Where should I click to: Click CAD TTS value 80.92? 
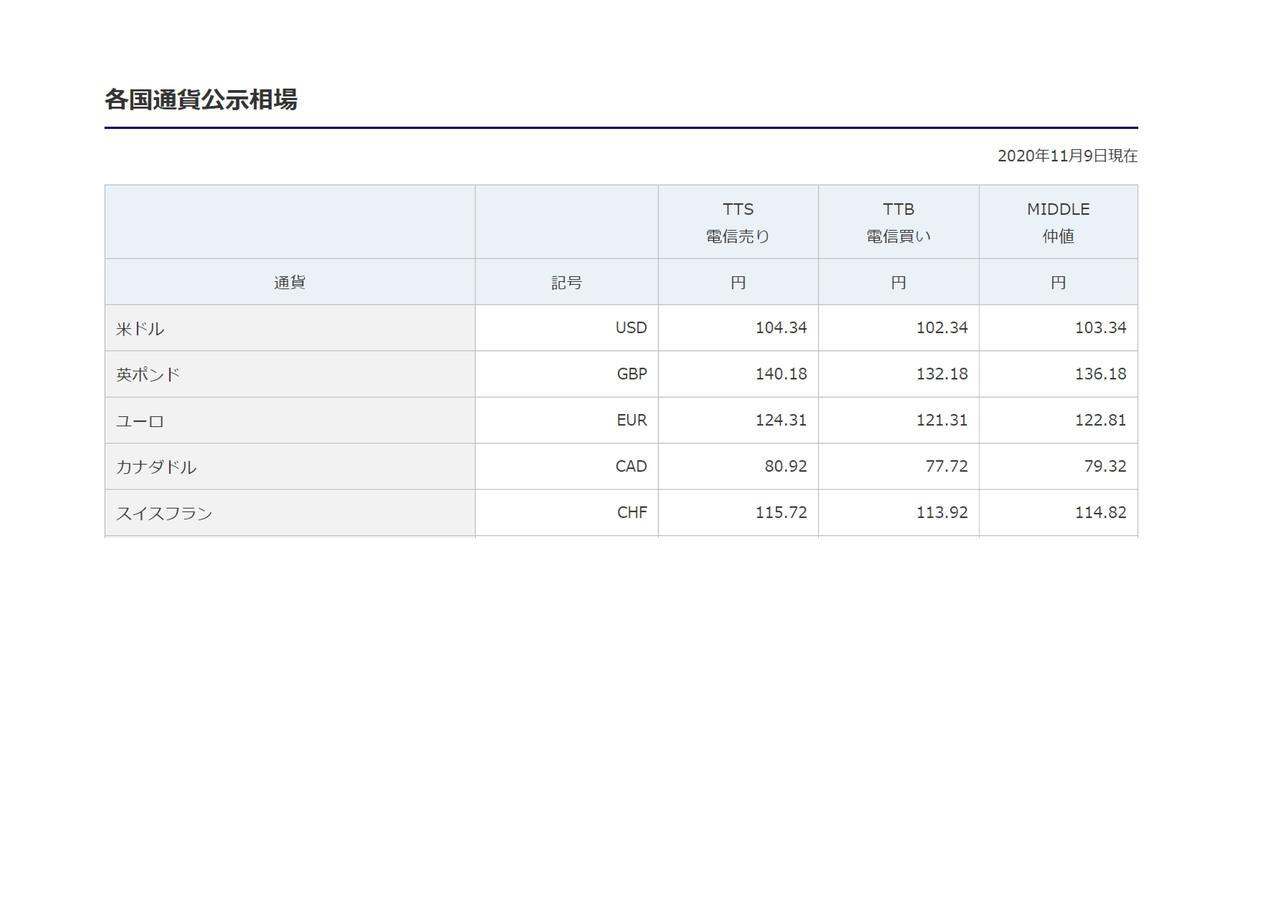click(785, 466)
